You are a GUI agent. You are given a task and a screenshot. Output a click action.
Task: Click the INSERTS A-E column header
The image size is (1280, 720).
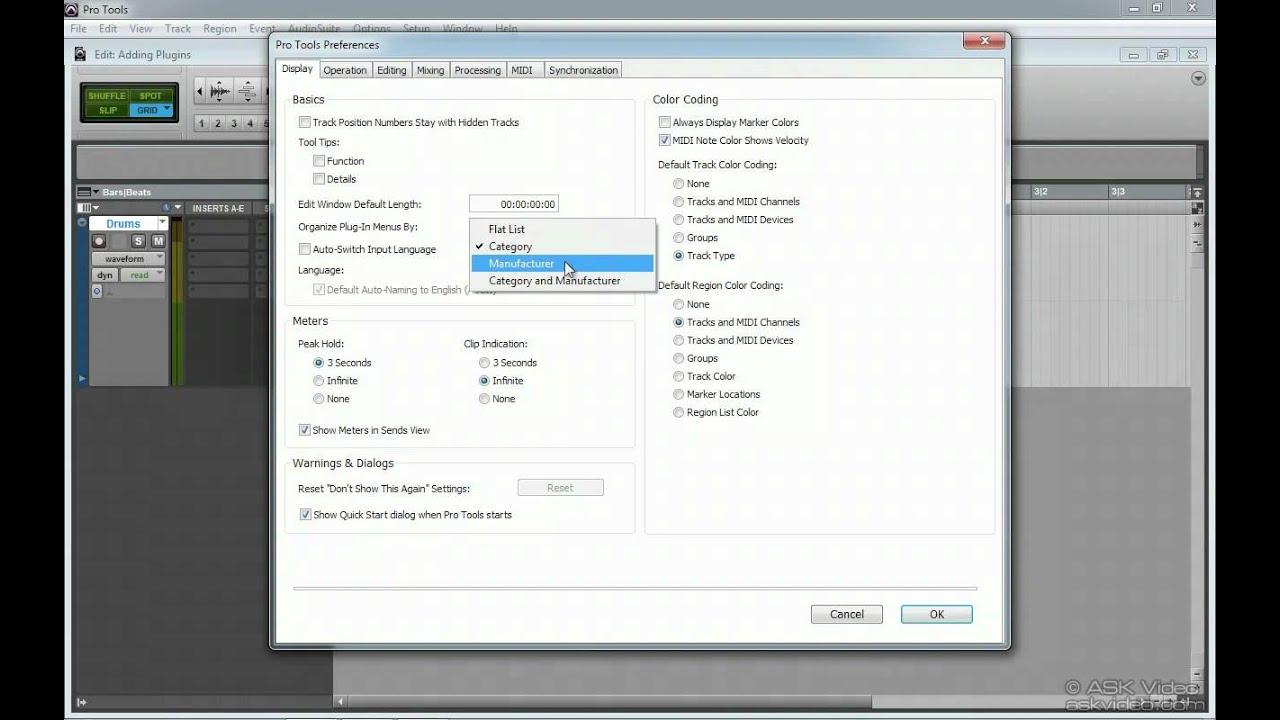tap(218, 208)
